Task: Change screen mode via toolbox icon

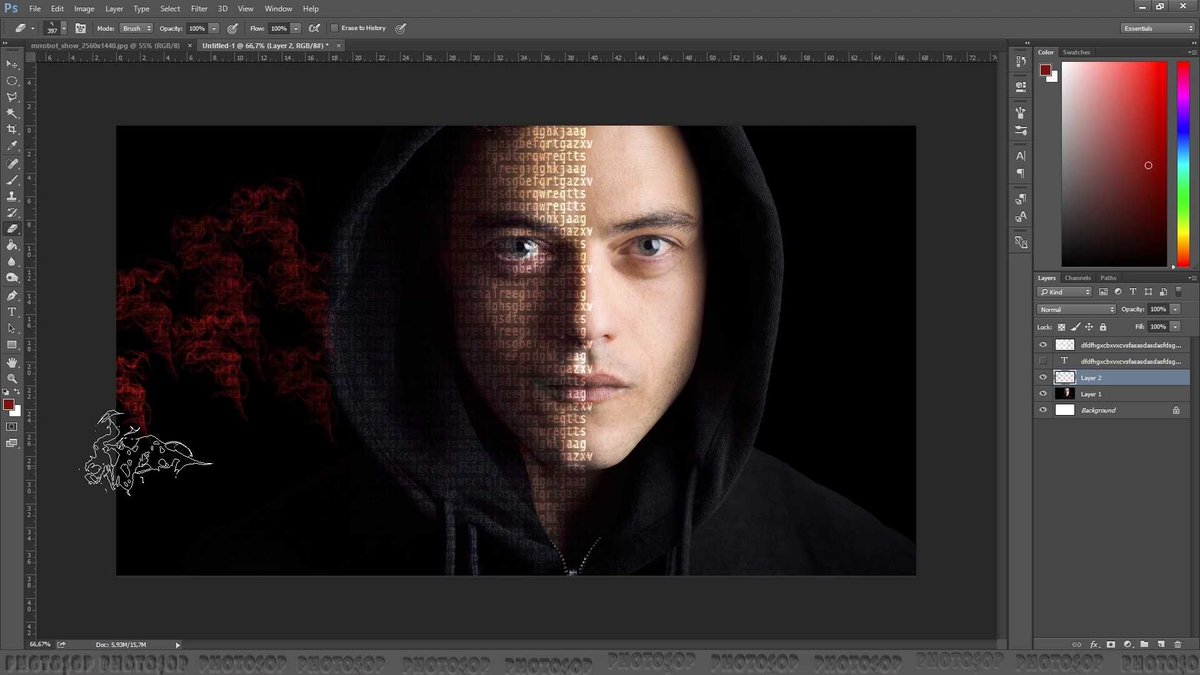Action: point(12,443)
